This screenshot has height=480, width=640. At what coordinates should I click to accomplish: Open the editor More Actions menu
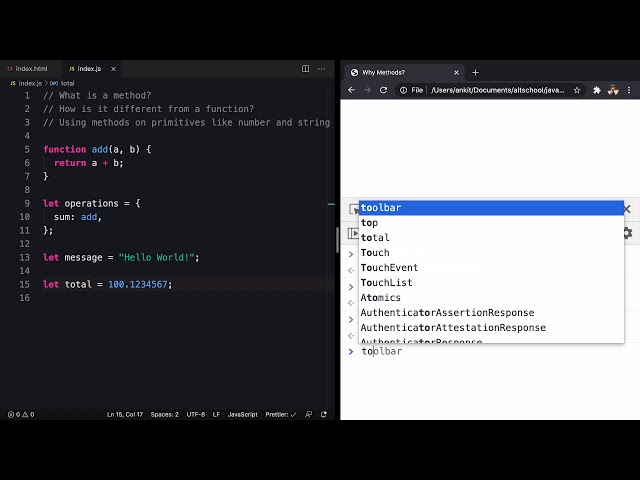coord(322,69)
